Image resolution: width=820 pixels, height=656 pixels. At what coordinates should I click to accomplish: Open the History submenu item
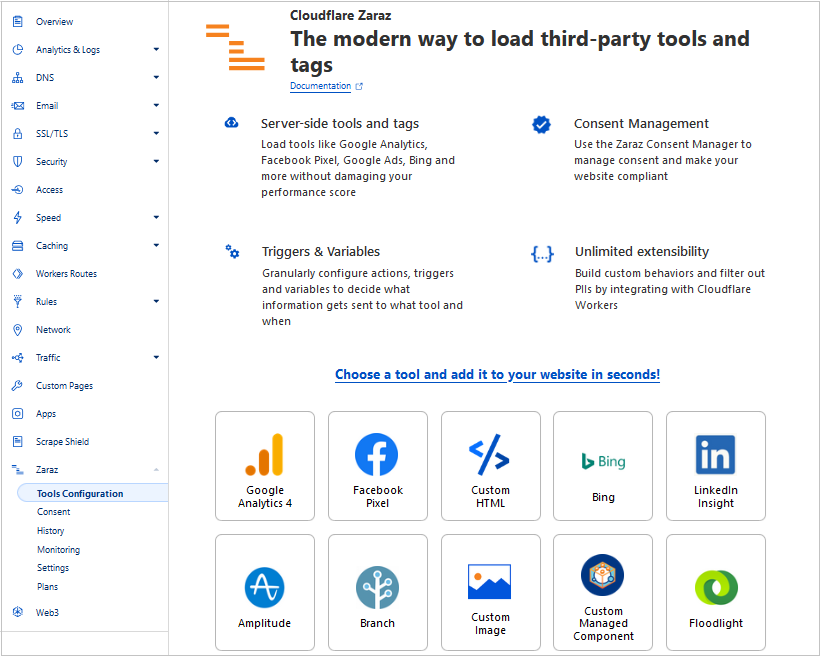[50, 530]
